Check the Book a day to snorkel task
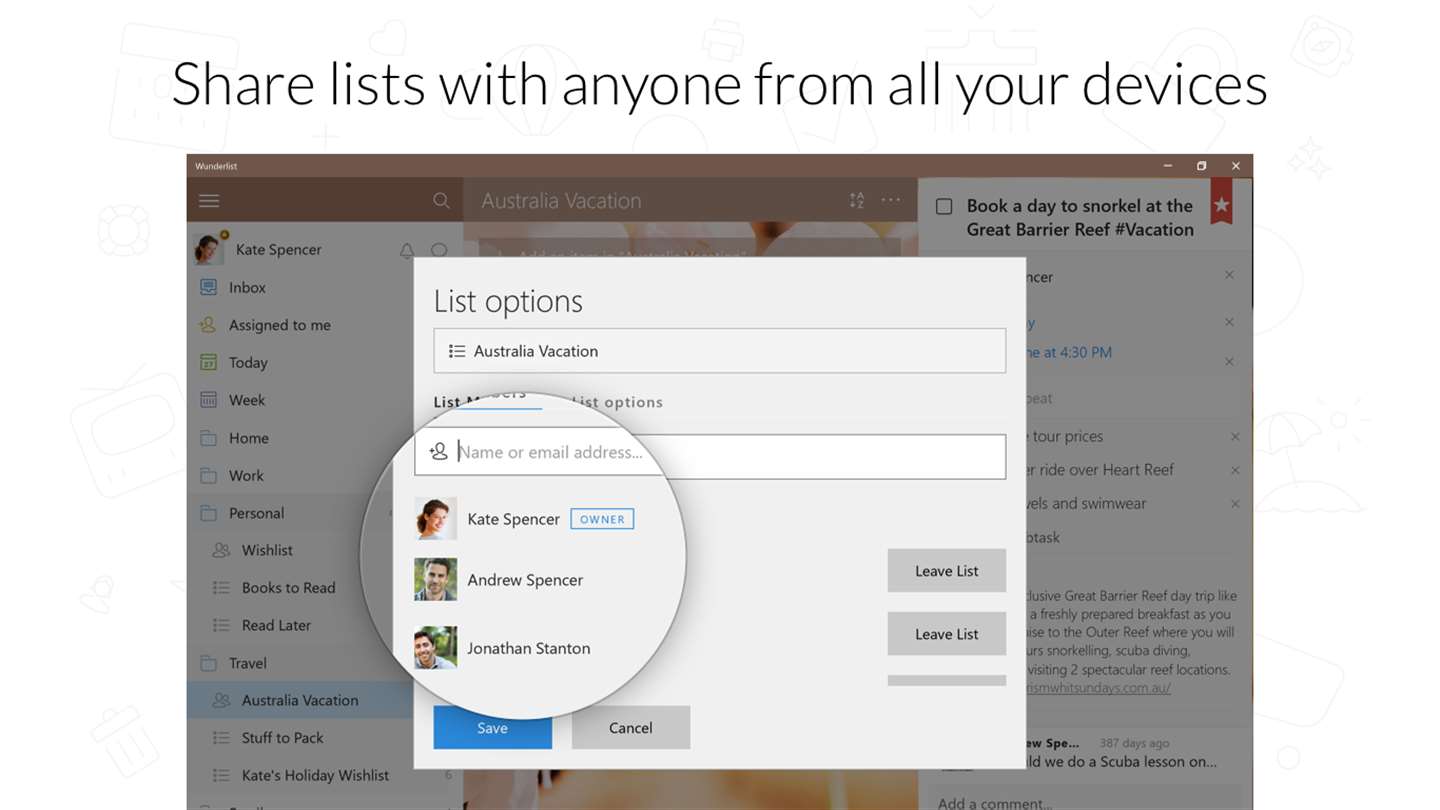 (943, 207)
